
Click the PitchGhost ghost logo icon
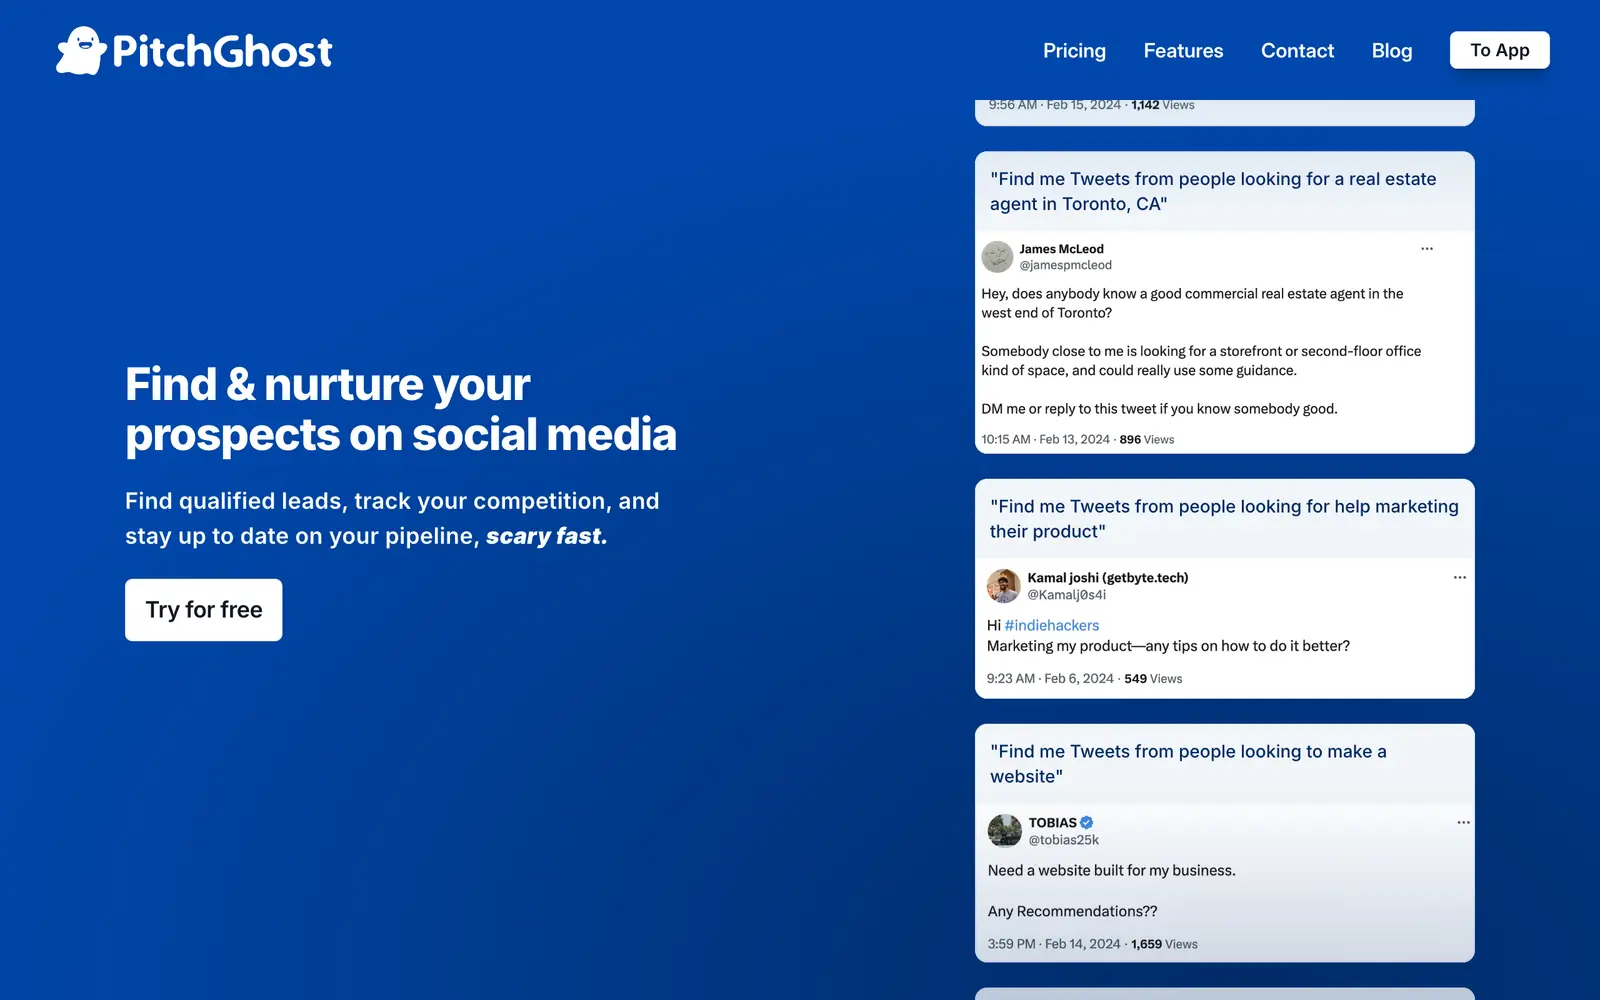tap(81, 51)
